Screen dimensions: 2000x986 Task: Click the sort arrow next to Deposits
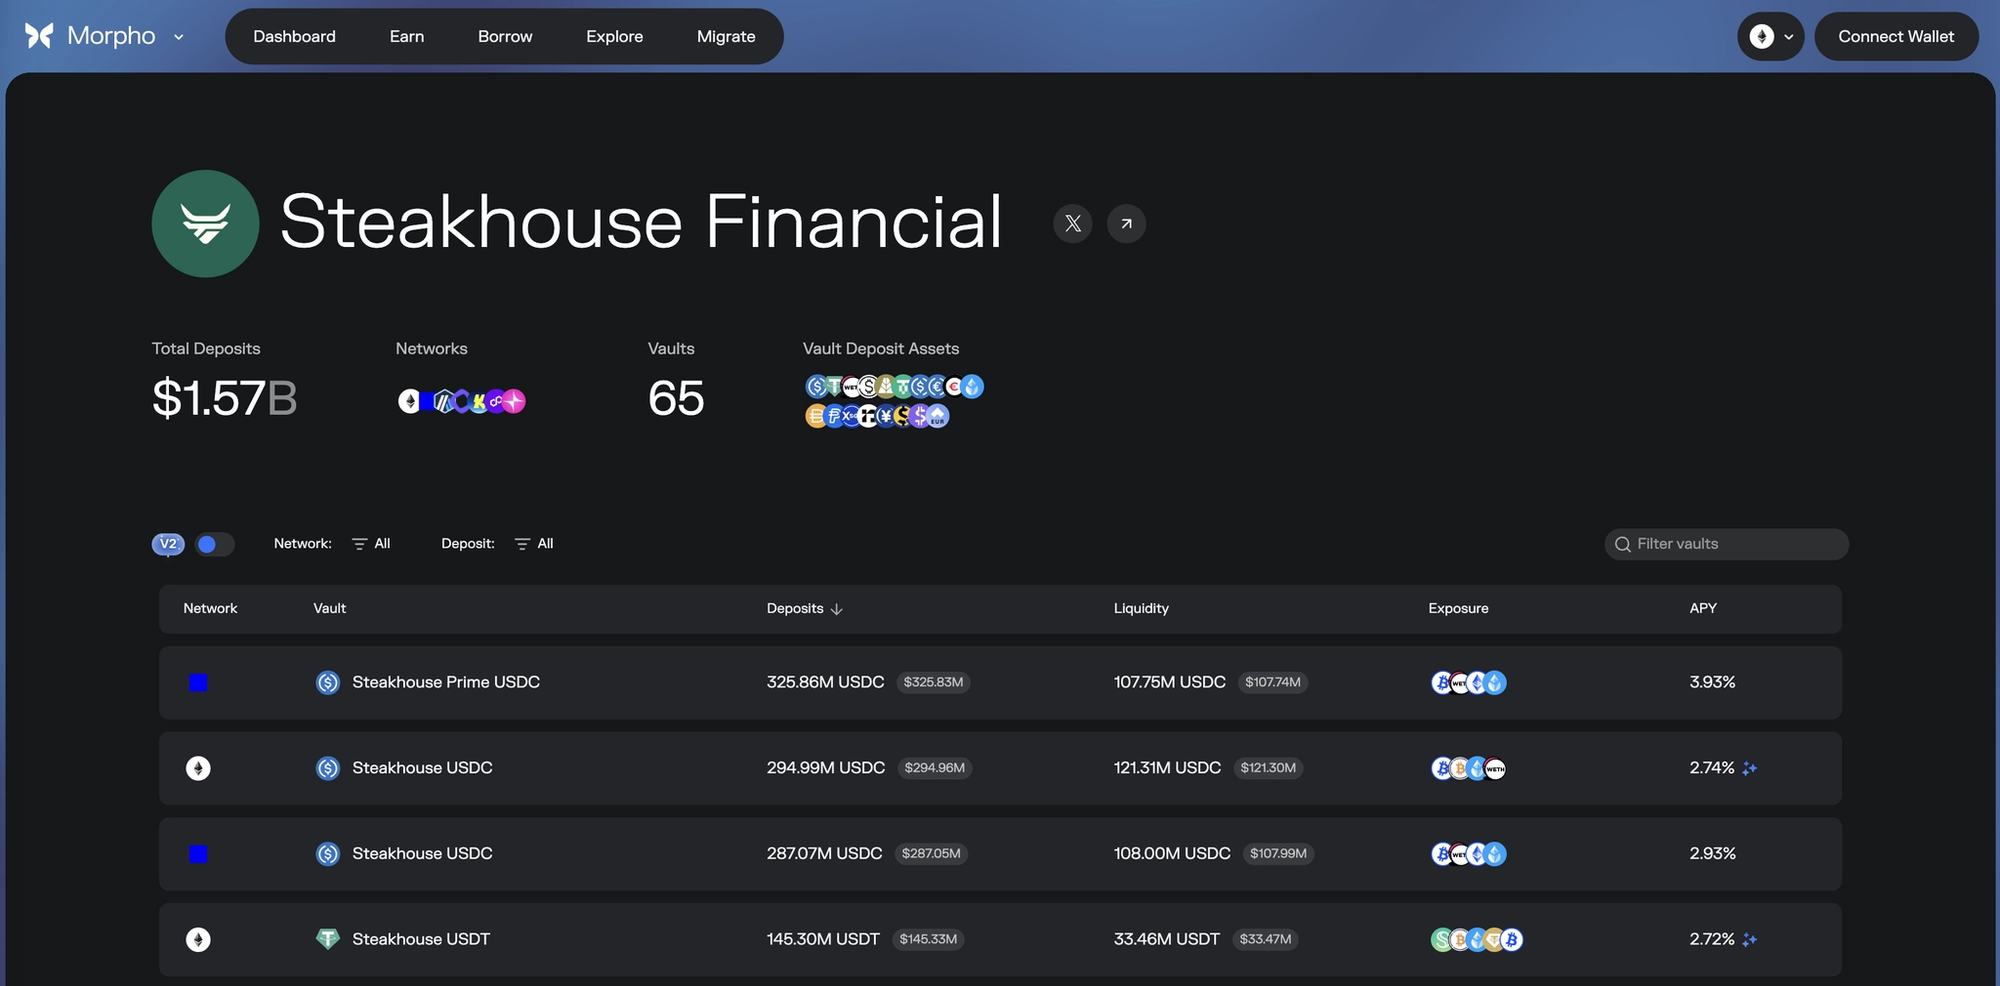837,609
